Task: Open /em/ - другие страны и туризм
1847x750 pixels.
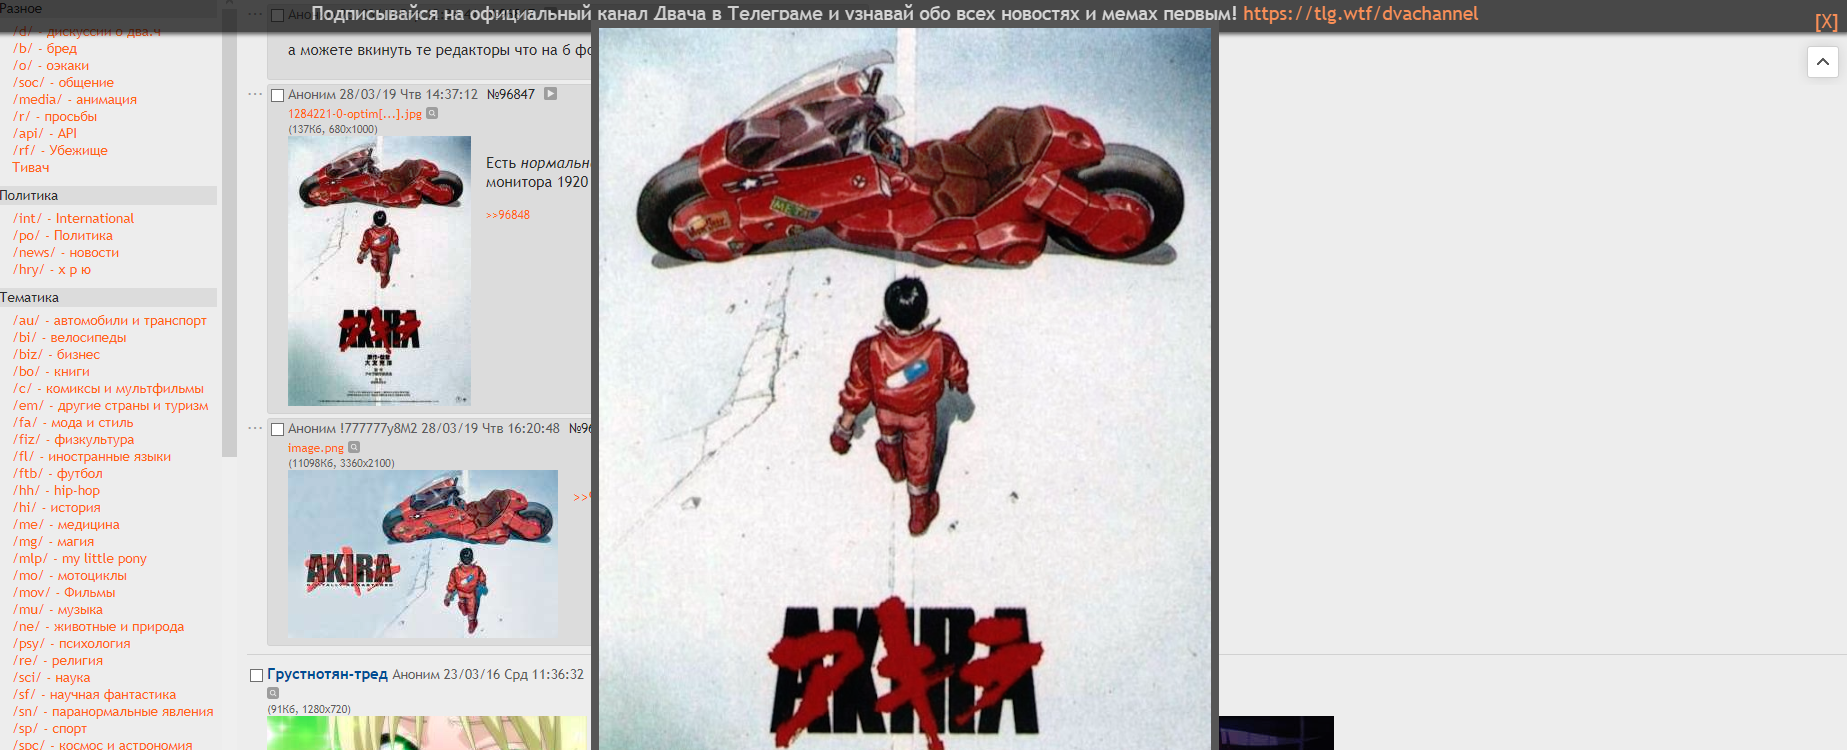Action: pos(111,405)
